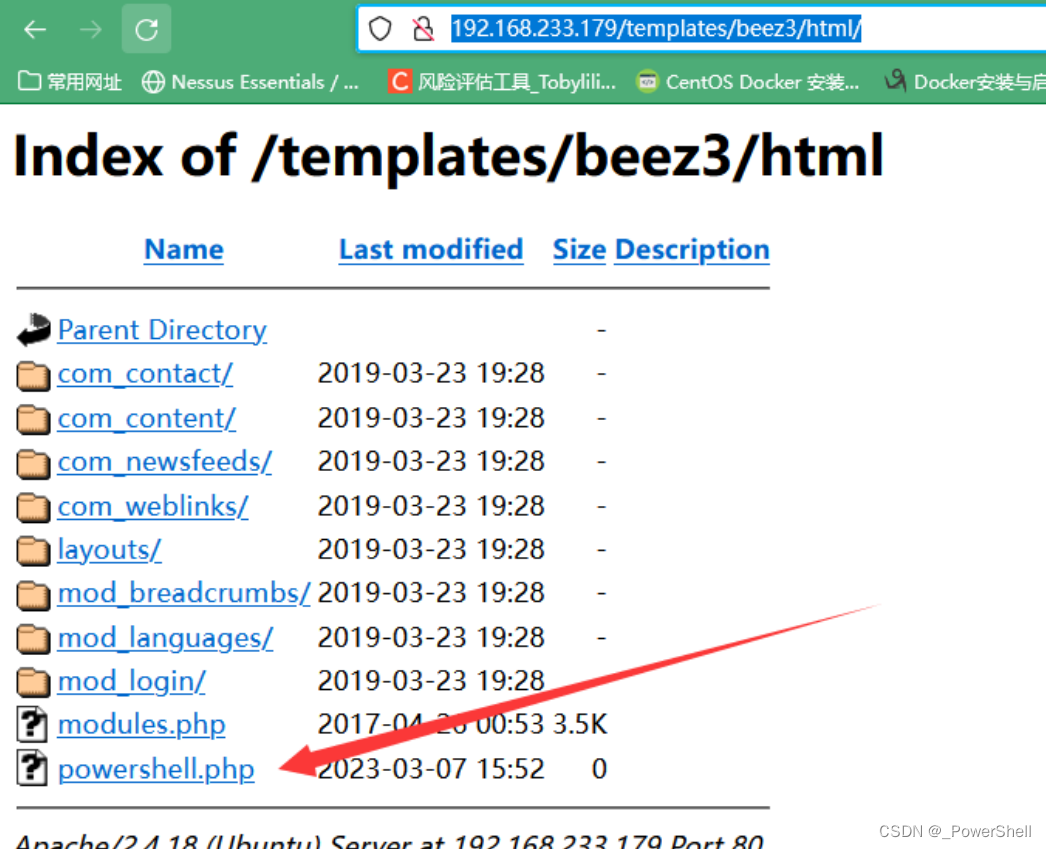Reload the page with the refresh button
1046x849 pixels.
coord(146,29)
